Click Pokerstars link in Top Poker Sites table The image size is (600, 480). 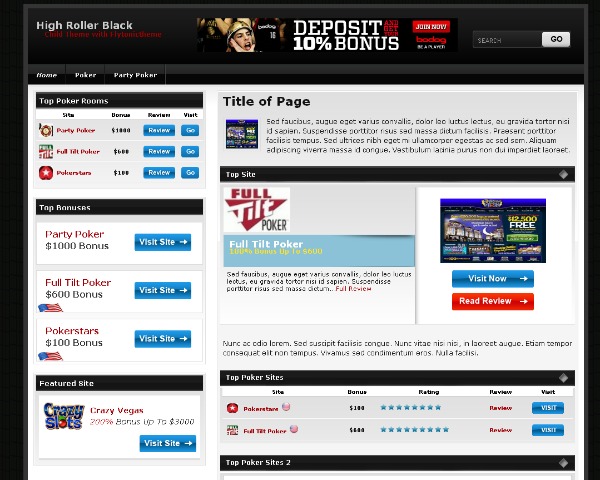pos(261,409)
